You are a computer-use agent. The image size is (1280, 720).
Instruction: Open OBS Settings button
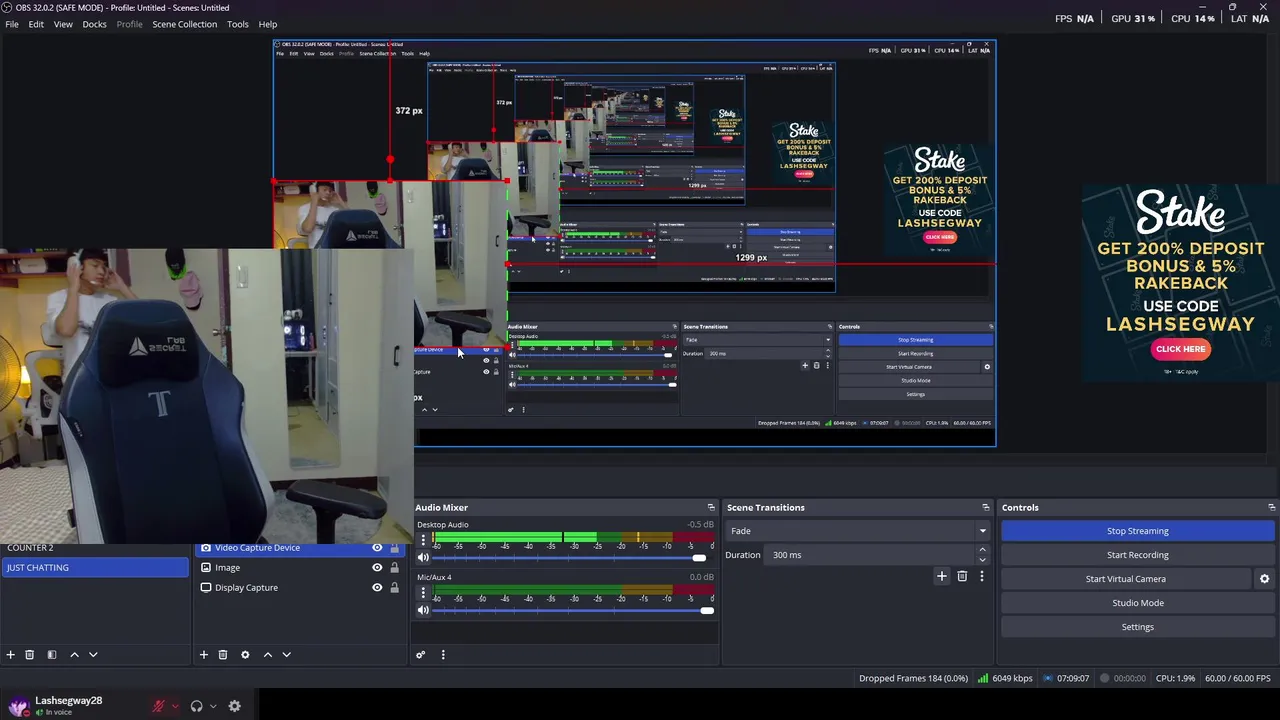[x=1138, y=627]
